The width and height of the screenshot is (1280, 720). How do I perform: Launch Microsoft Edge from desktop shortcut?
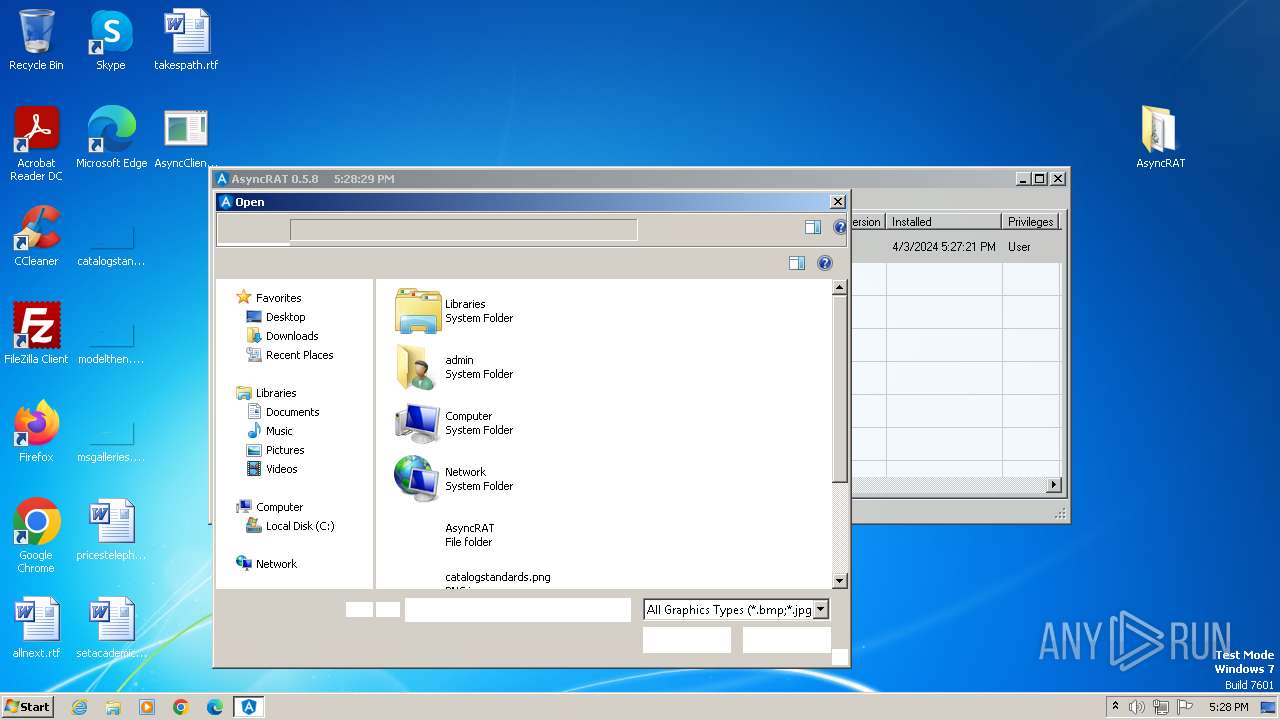111,138
